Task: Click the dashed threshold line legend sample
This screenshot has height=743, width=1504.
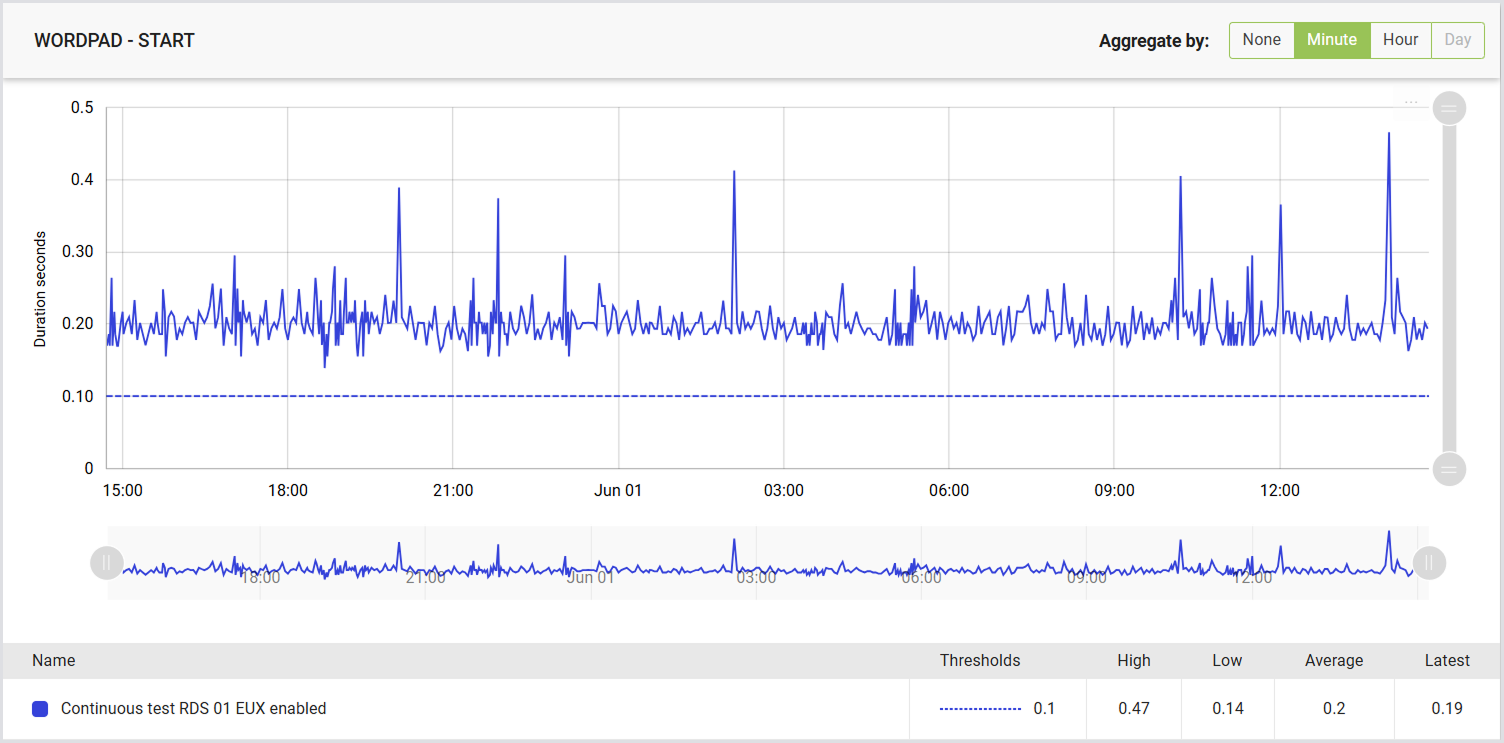Action: 980,709
